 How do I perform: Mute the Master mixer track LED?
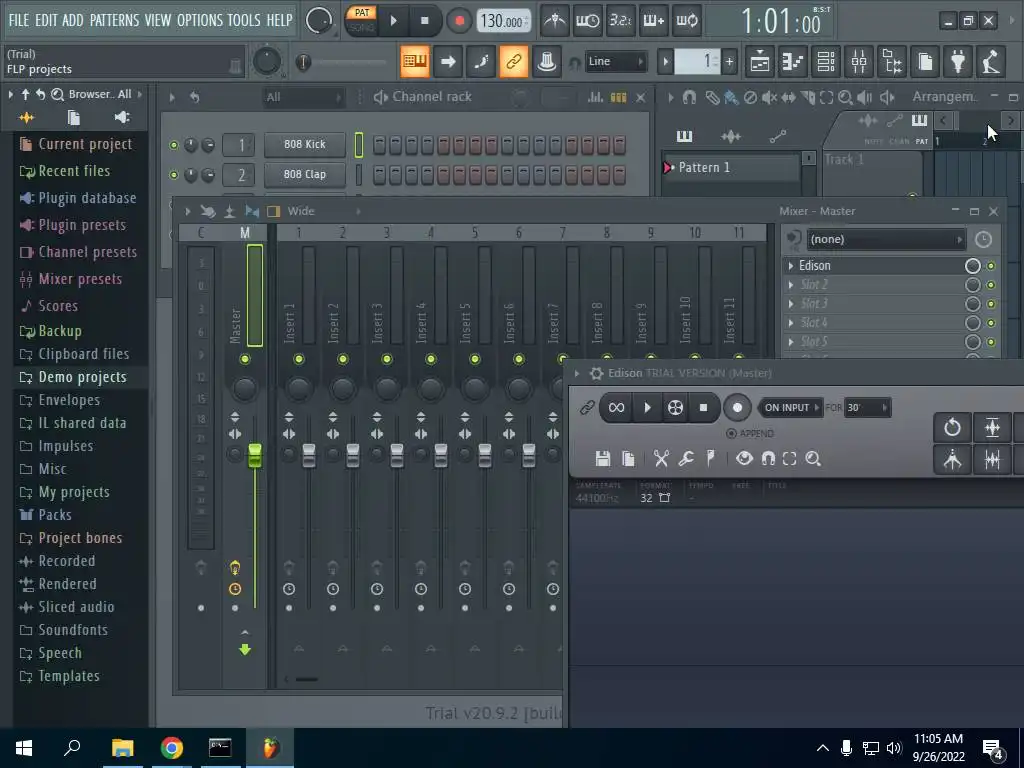[x=245, y=359]
